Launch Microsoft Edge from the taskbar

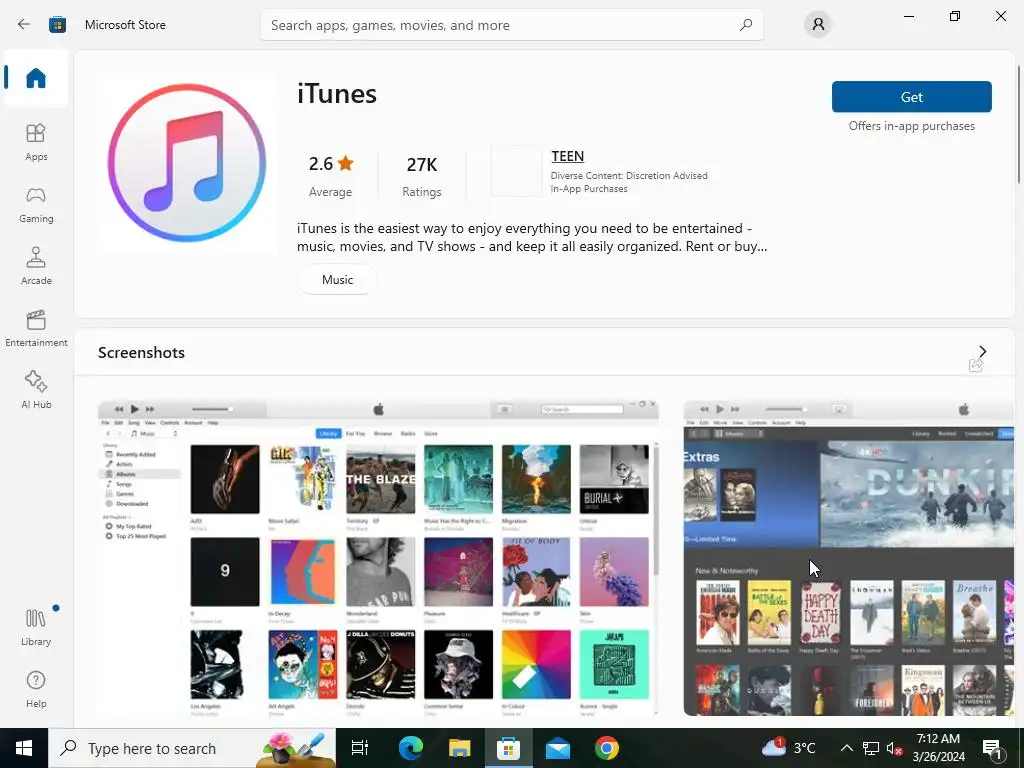[x=411, y=748]
